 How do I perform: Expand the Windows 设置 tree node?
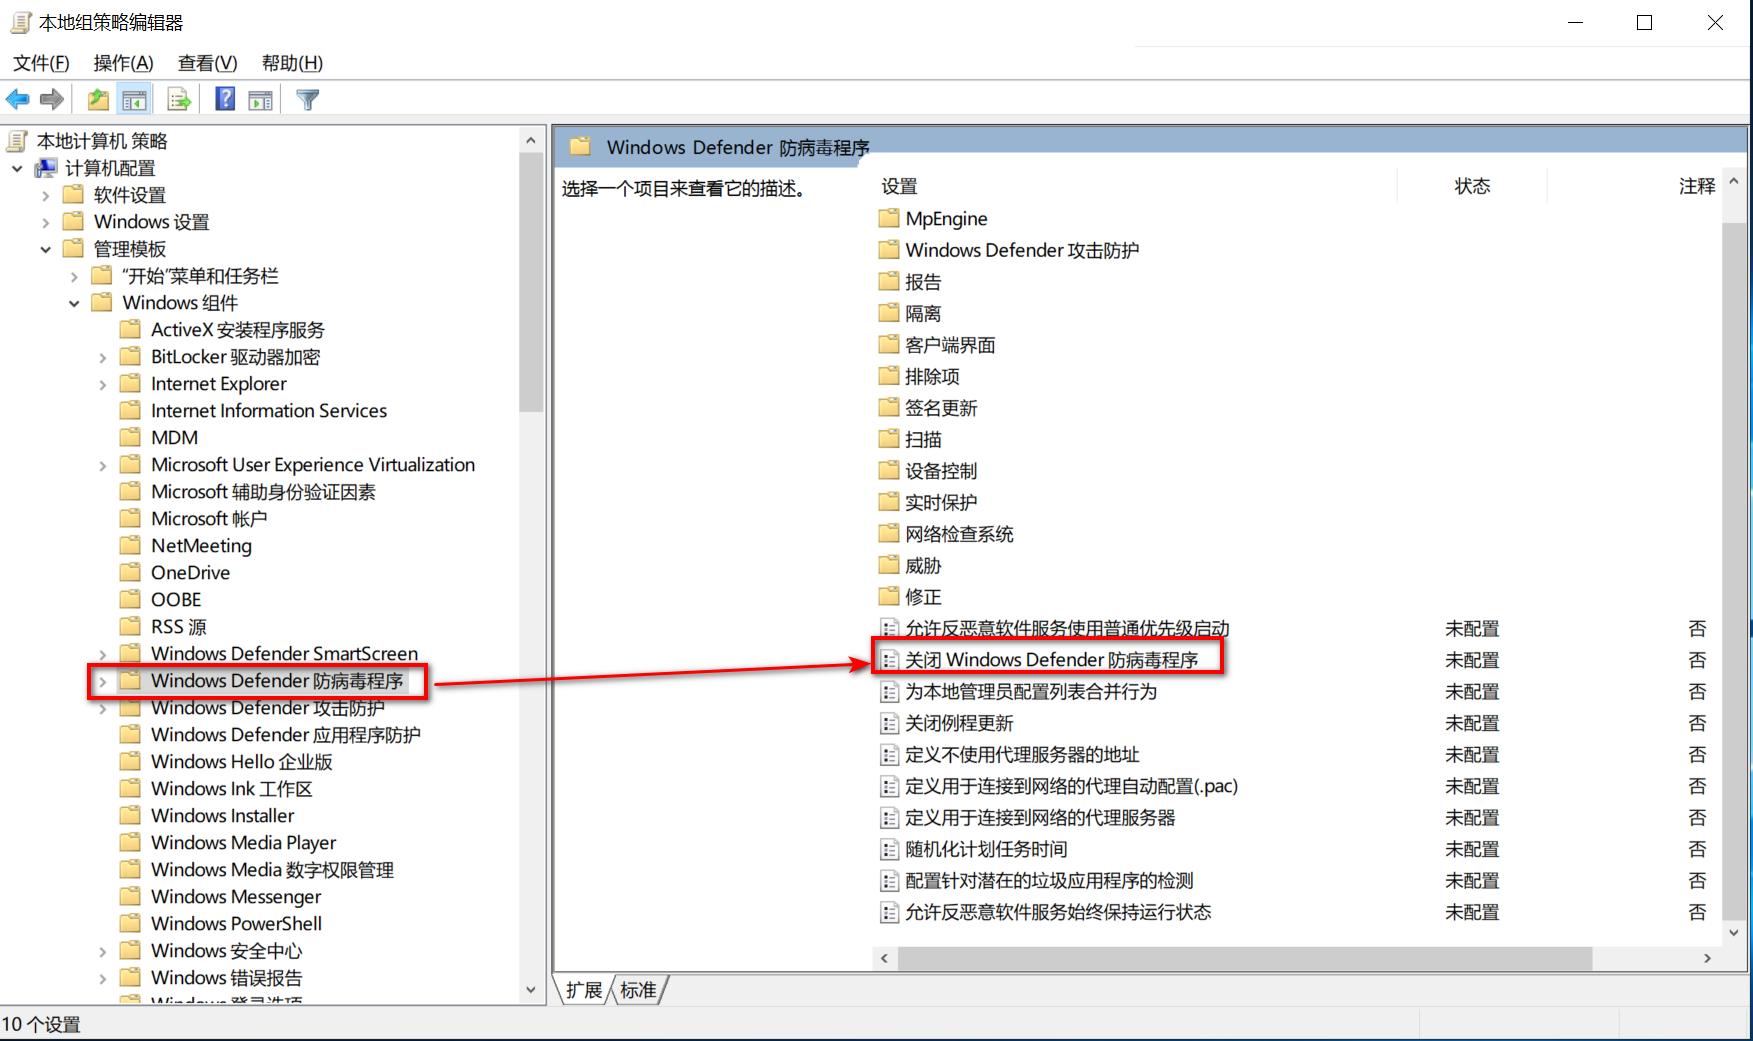point(45,222)
